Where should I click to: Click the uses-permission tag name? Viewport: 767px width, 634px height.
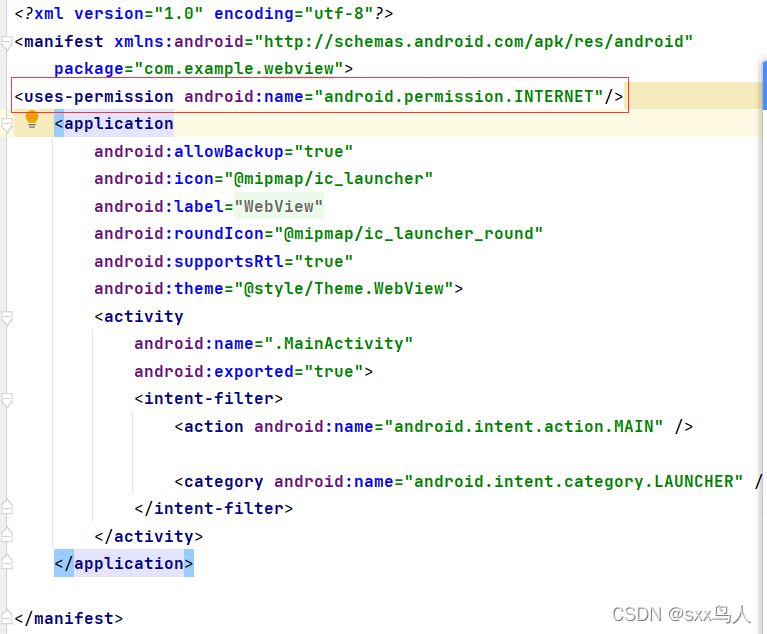[x=98, y=96]
